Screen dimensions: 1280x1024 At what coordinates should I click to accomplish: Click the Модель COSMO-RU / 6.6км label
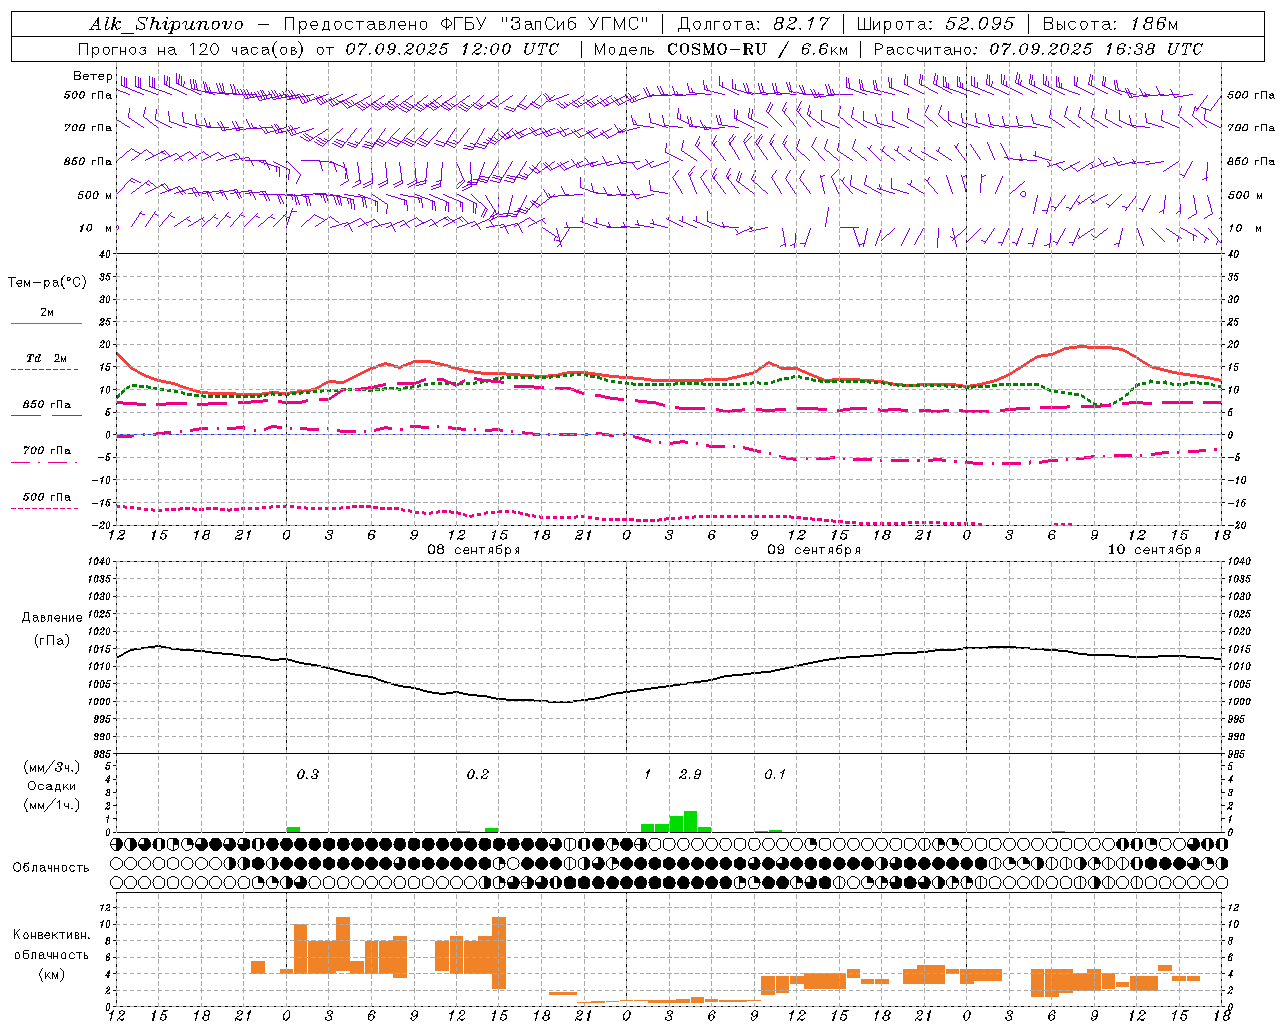click(x=721, y=49)
